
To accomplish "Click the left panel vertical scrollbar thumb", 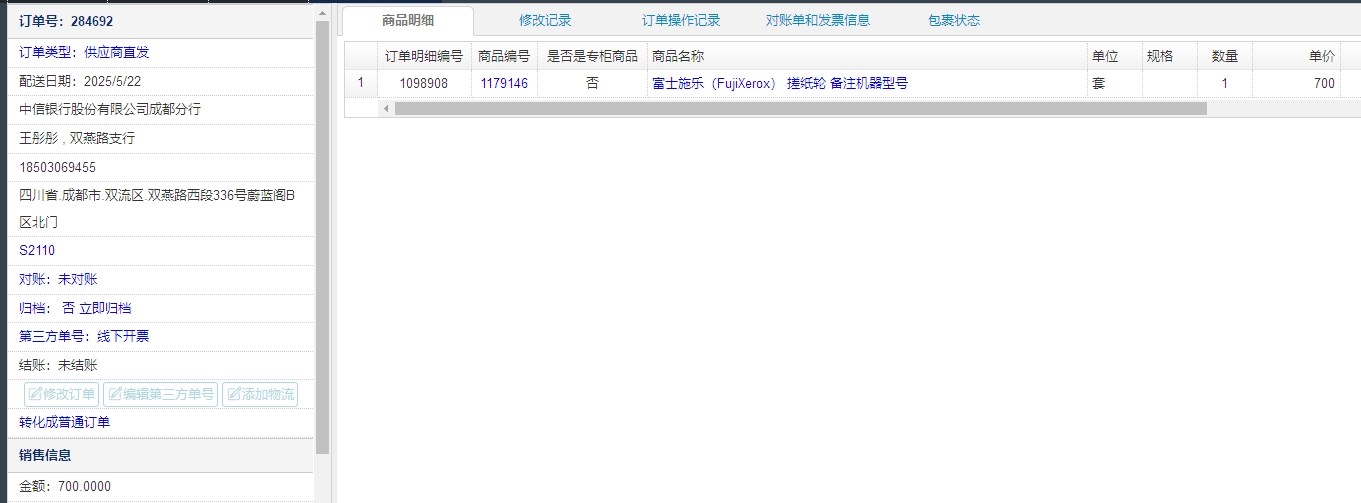I will click(x=322, y=238).
